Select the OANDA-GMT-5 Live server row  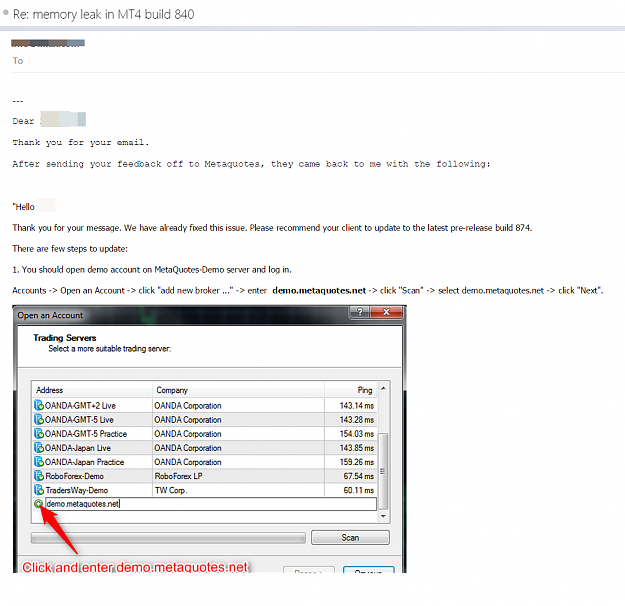point(204,419)
